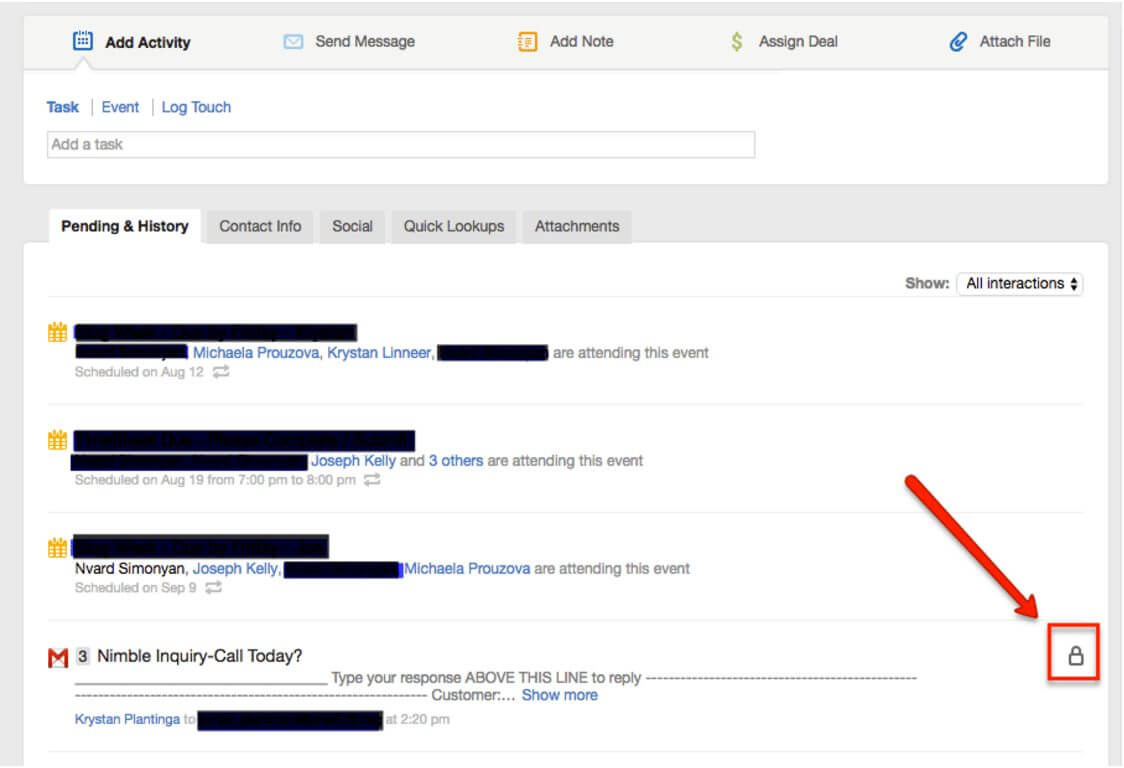Click the Assign Deal dollar icon
The height and width of the screenshot is (768, 1124).
tap(737, 42)
